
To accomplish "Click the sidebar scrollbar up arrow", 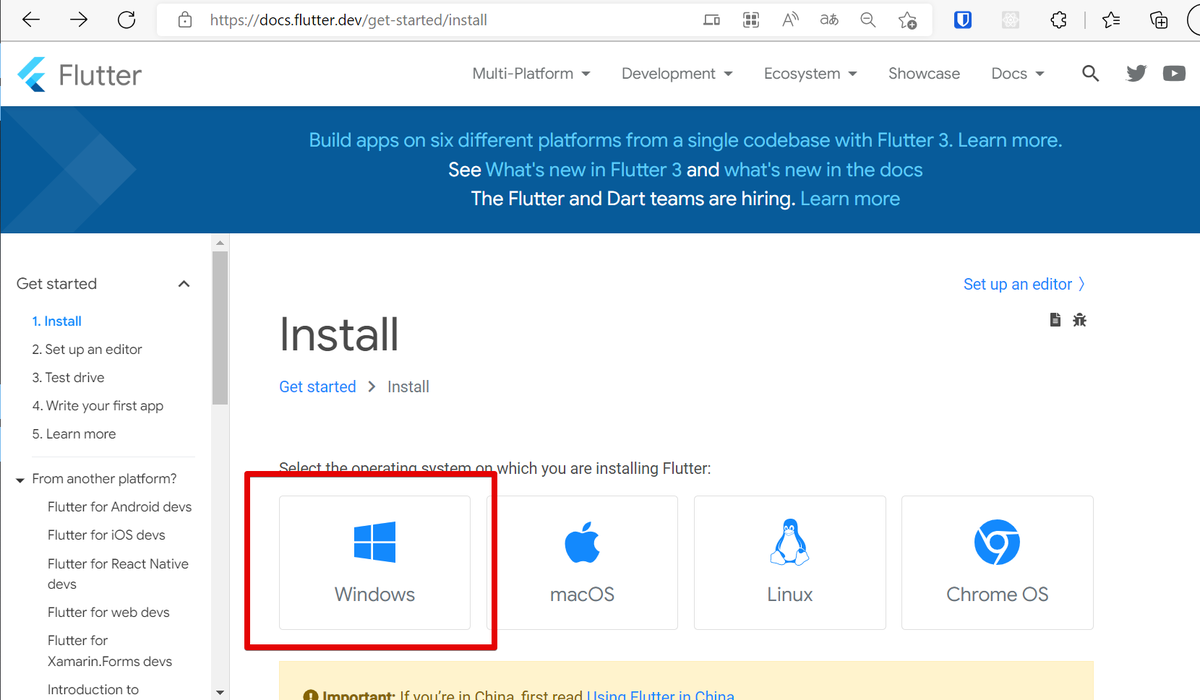I will tap(220, 241).
